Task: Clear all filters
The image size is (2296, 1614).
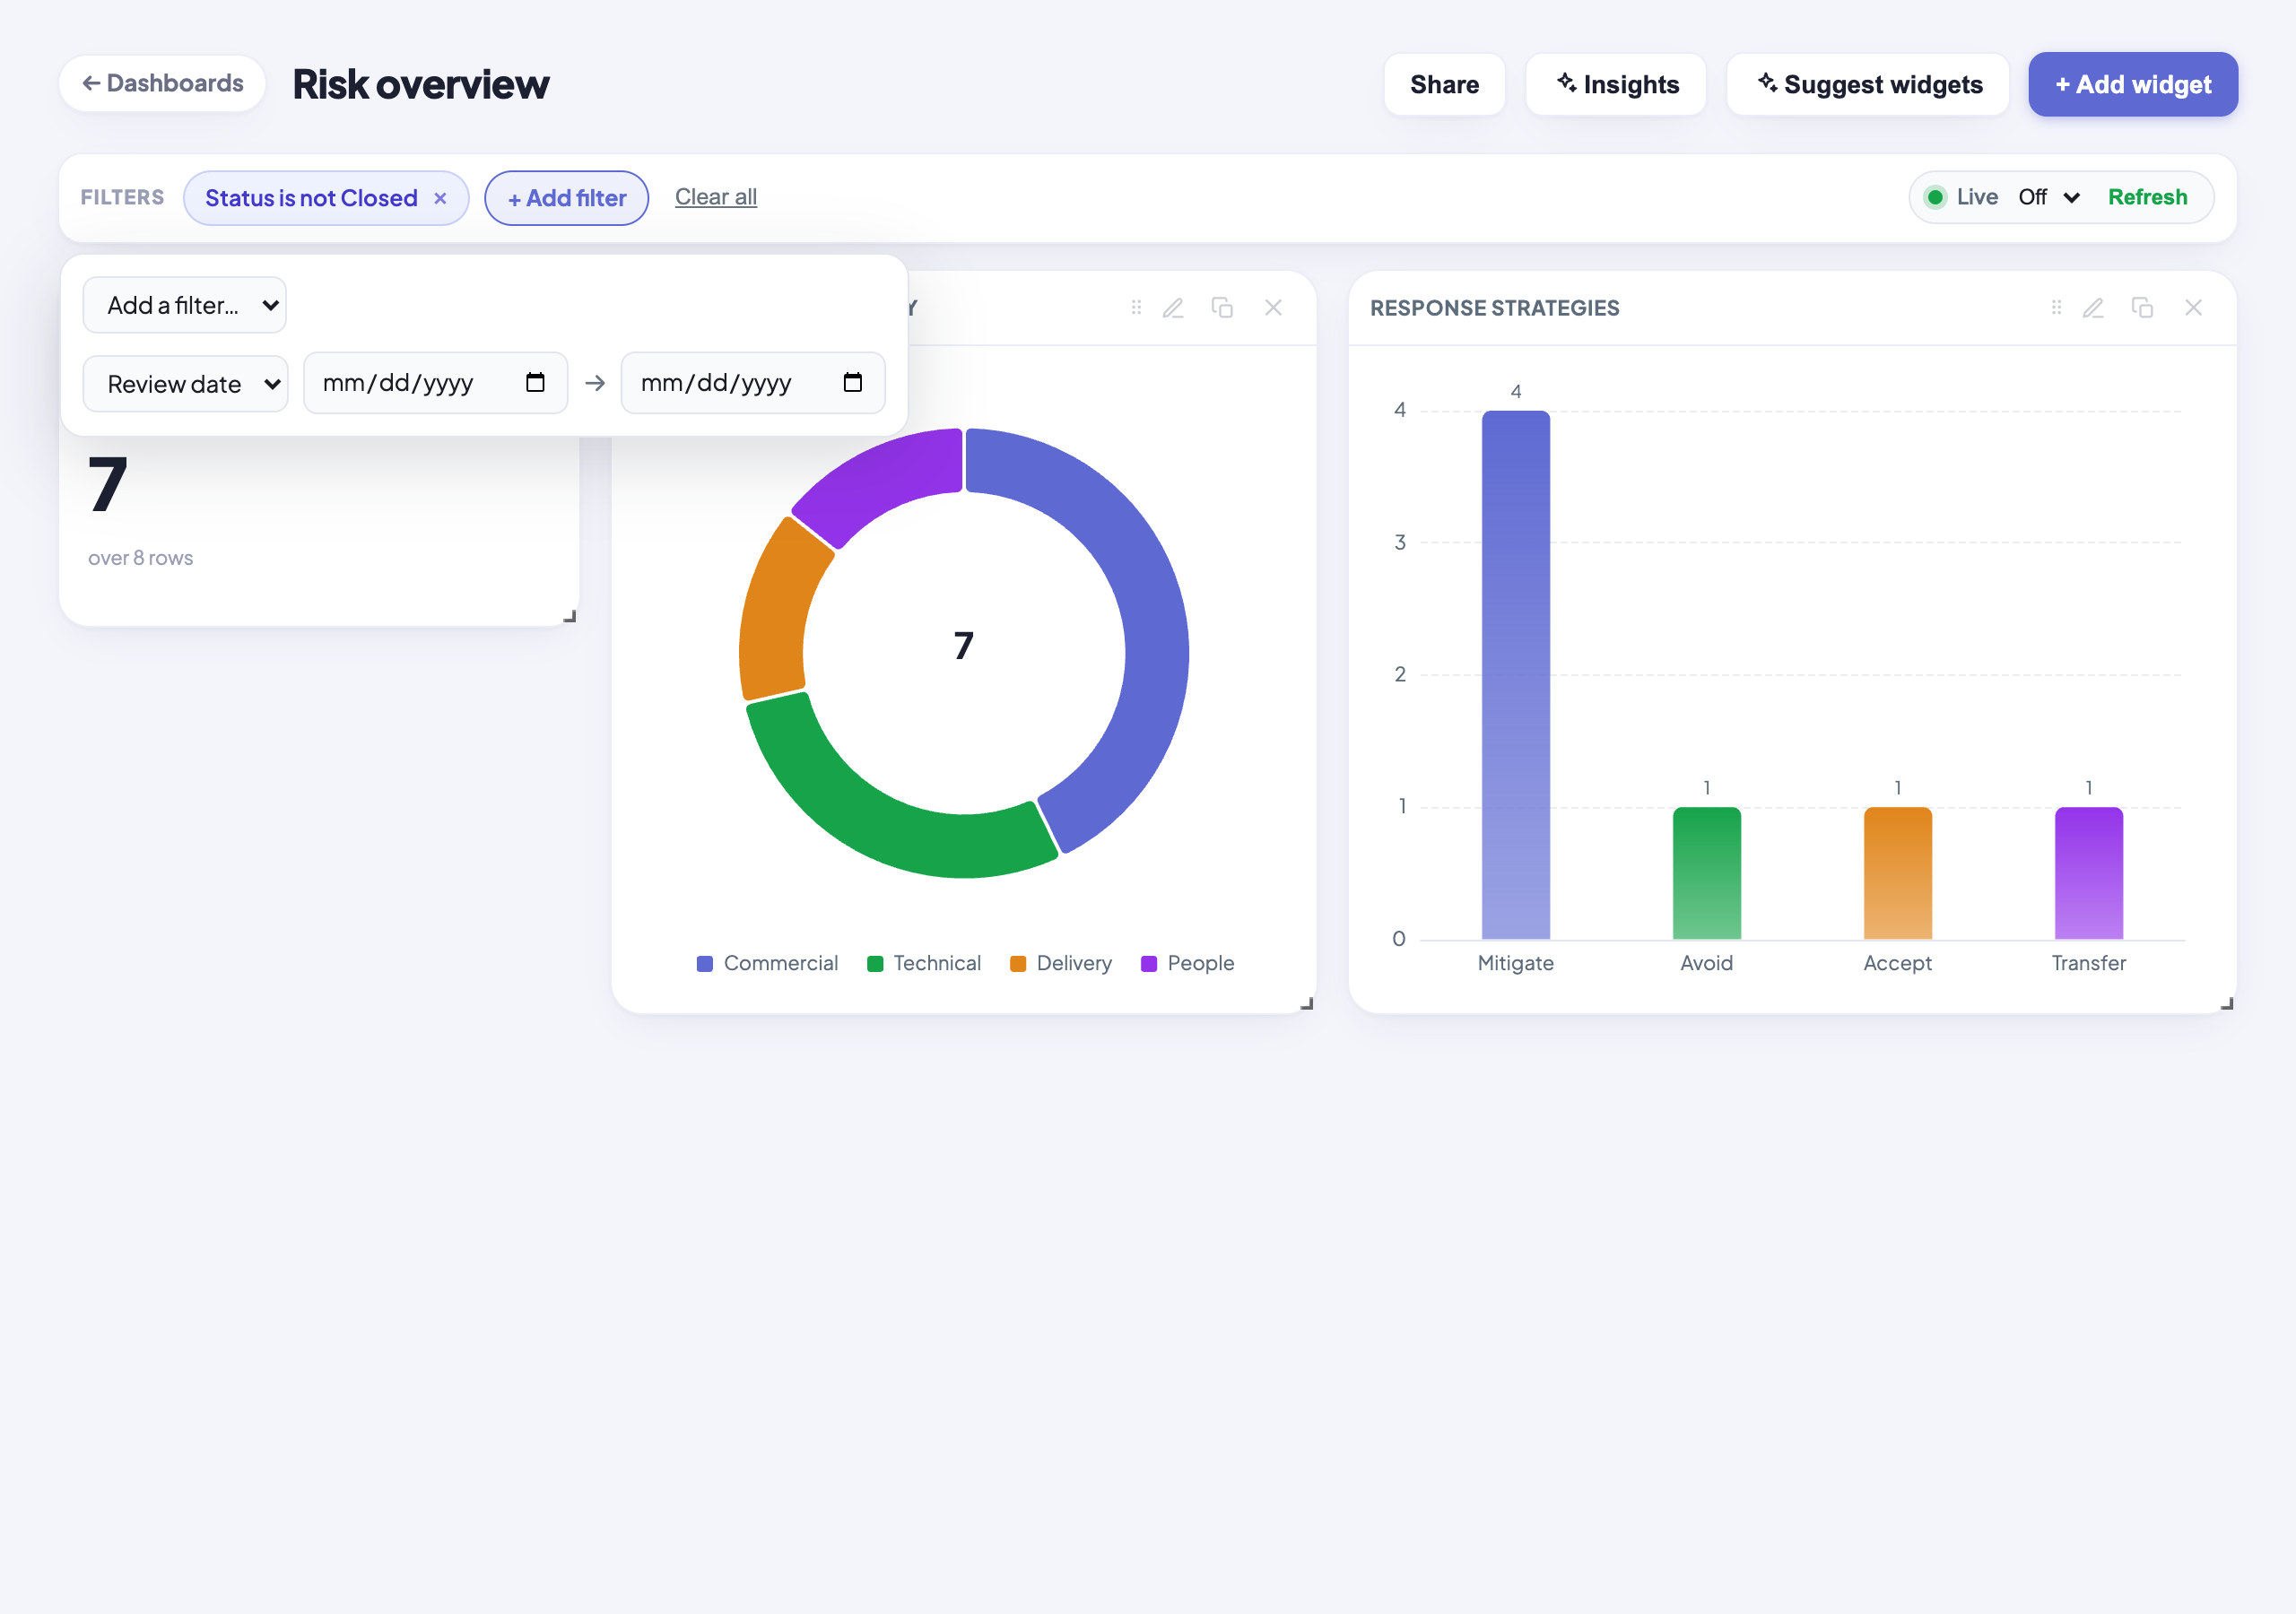Action: (x=716, y=197)
